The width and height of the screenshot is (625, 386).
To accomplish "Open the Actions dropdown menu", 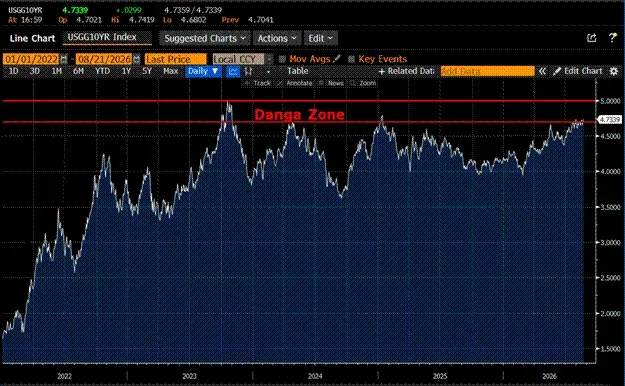I will tap(277, 38).
